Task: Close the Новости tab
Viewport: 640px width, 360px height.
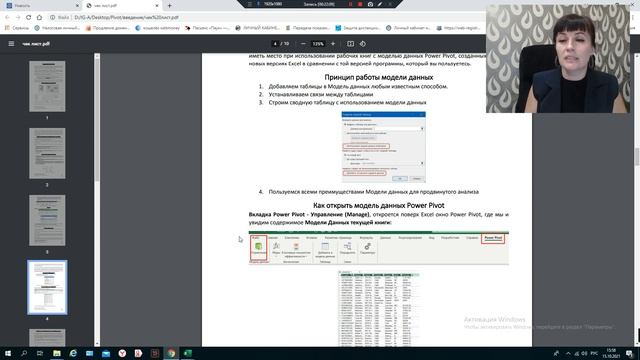Action: point(77,6)
